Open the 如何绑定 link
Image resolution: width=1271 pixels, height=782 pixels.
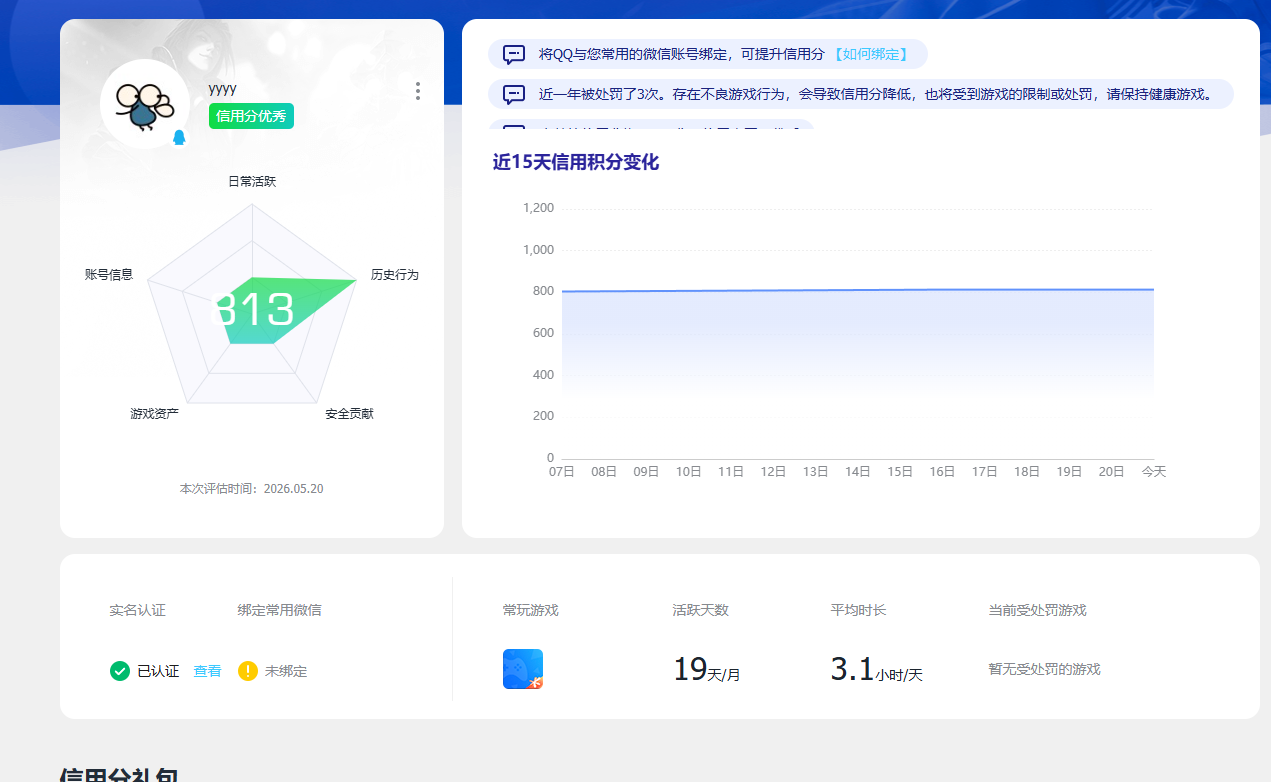click(871, 54)
